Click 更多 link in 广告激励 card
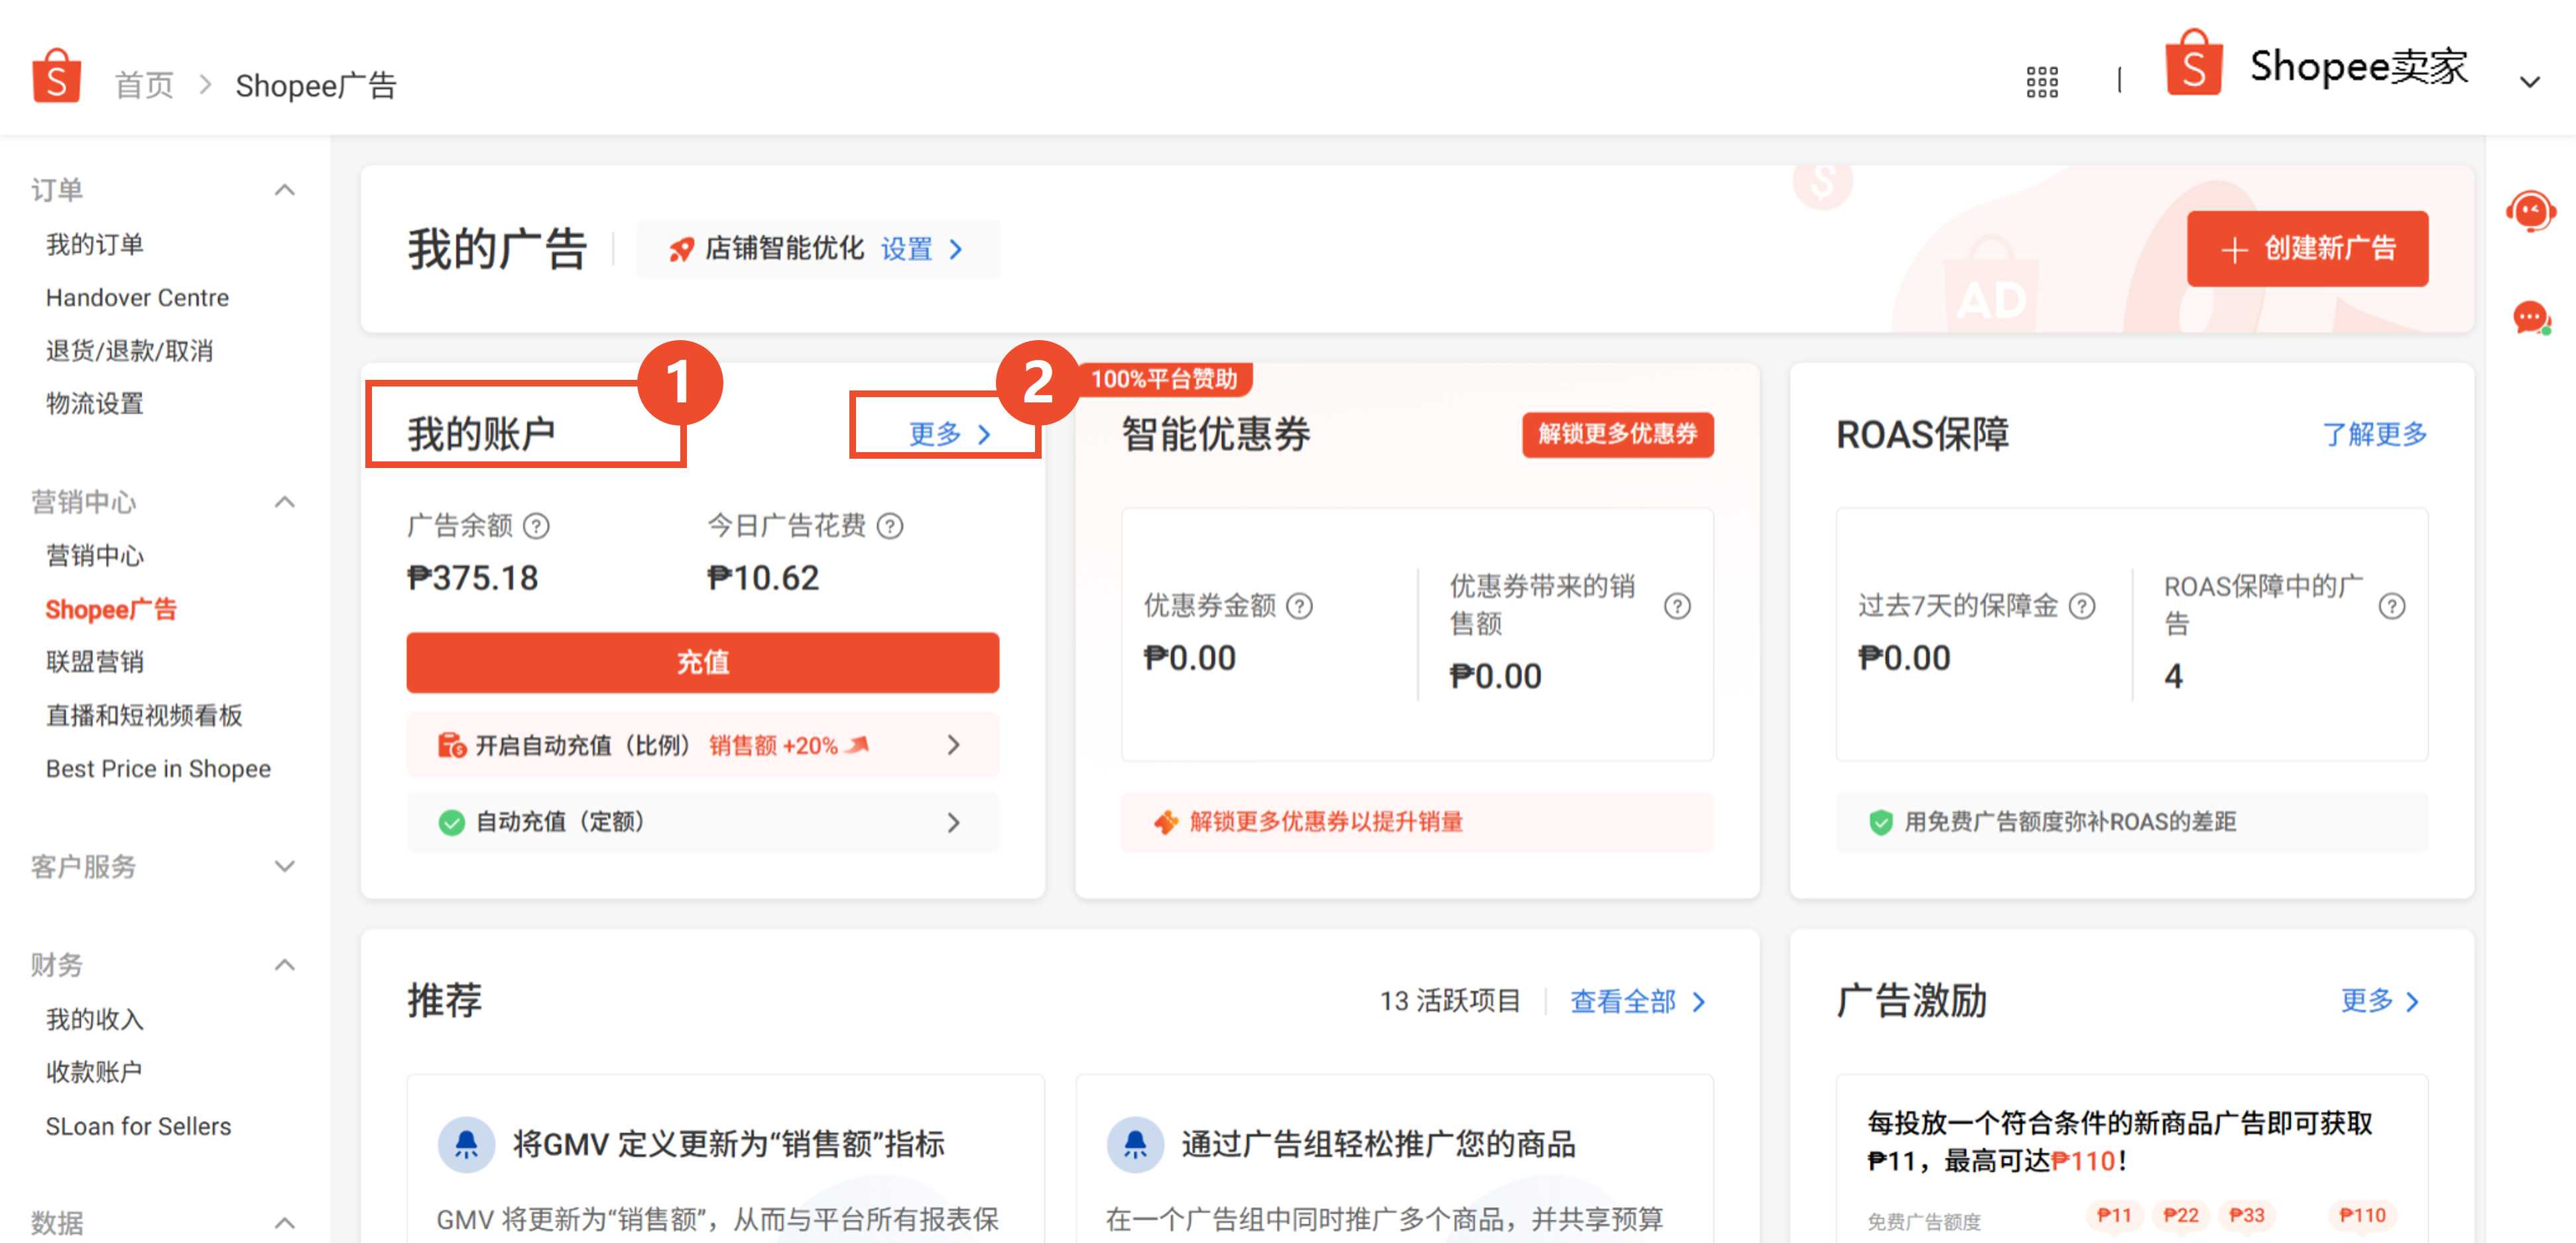Screen dimensions: 2576x1243 2379,1001
